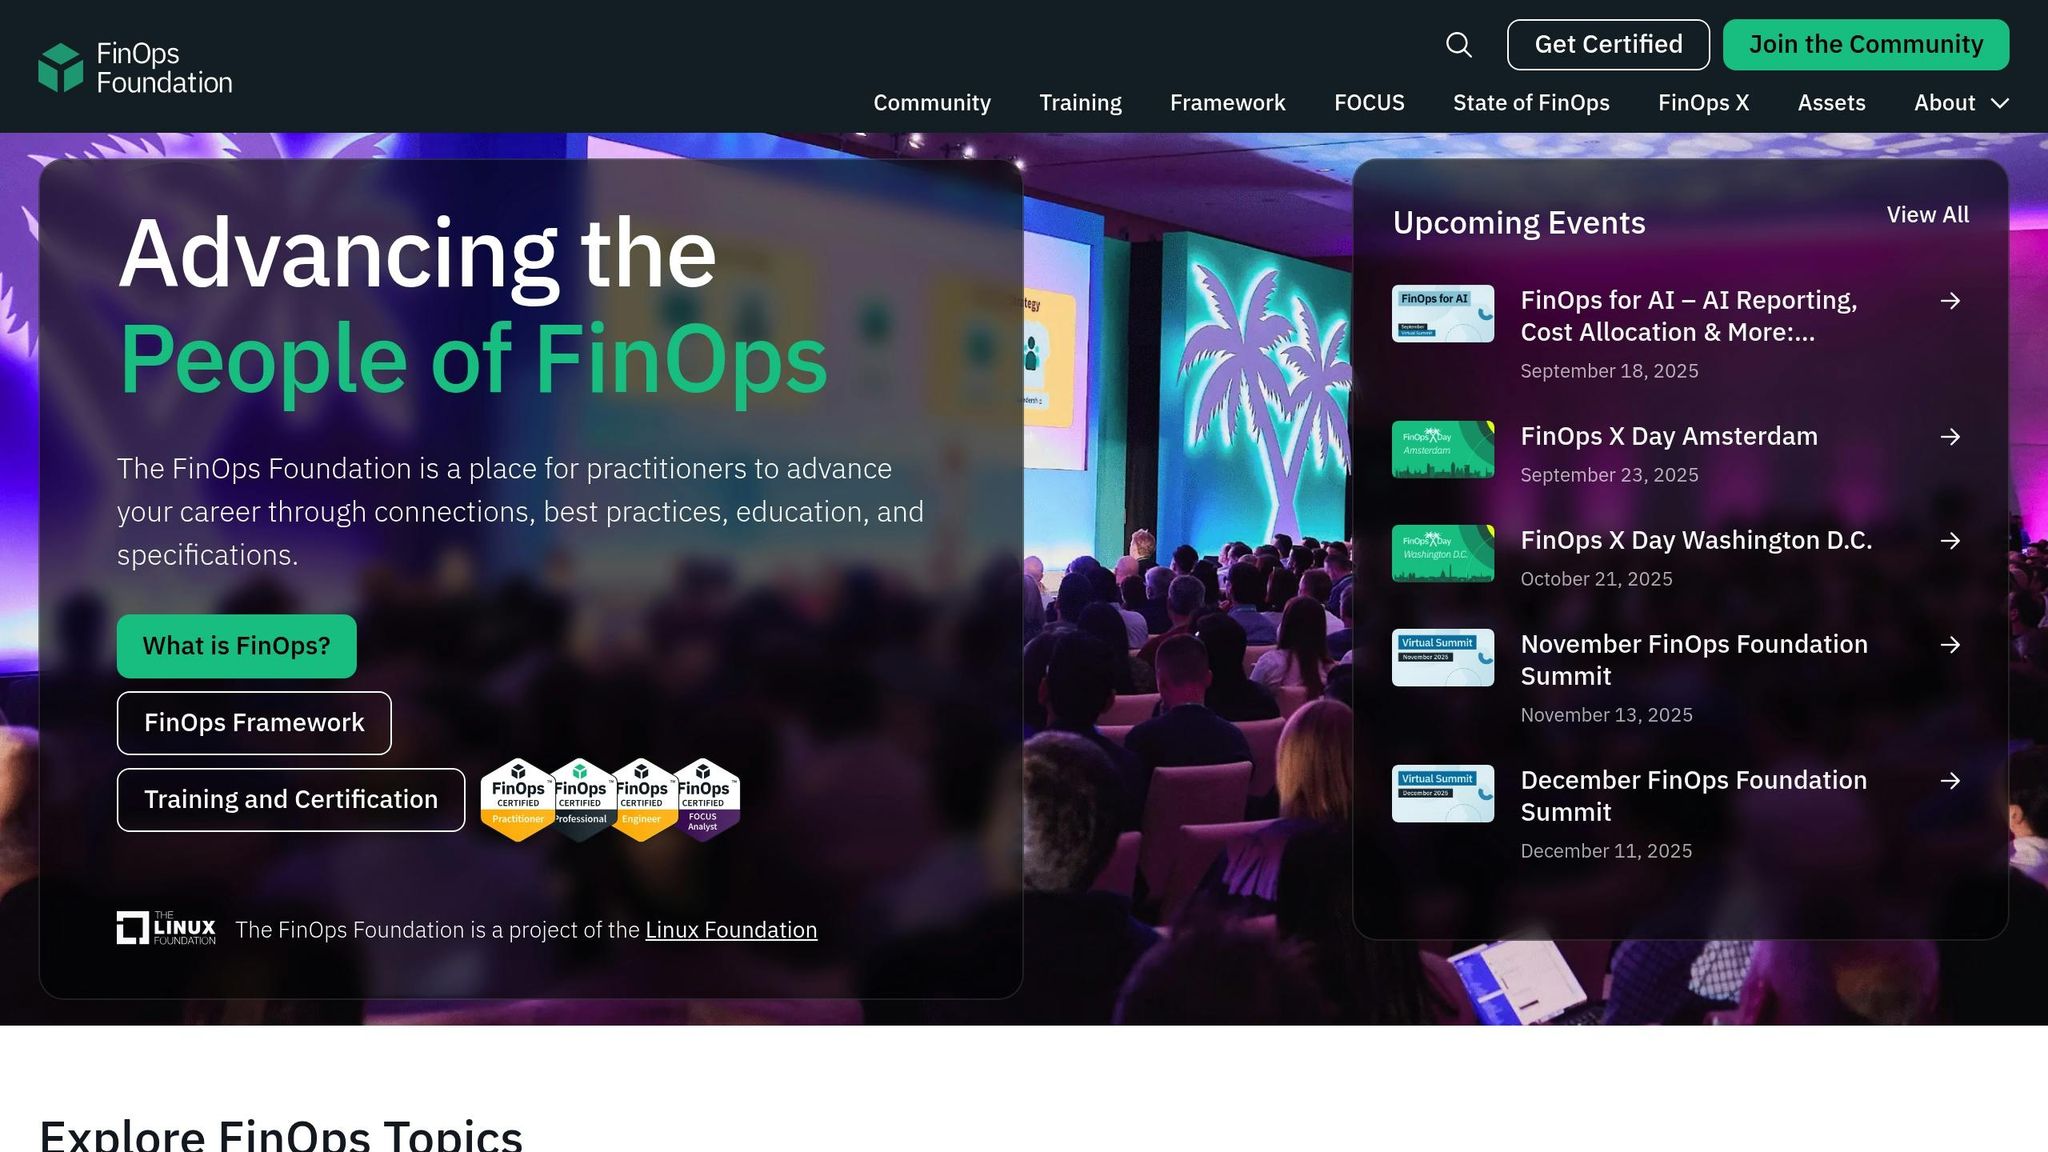This screenshot has height=1152, width=2048.
Task: Open the Framework nav item
Action: coord(1227,103)
